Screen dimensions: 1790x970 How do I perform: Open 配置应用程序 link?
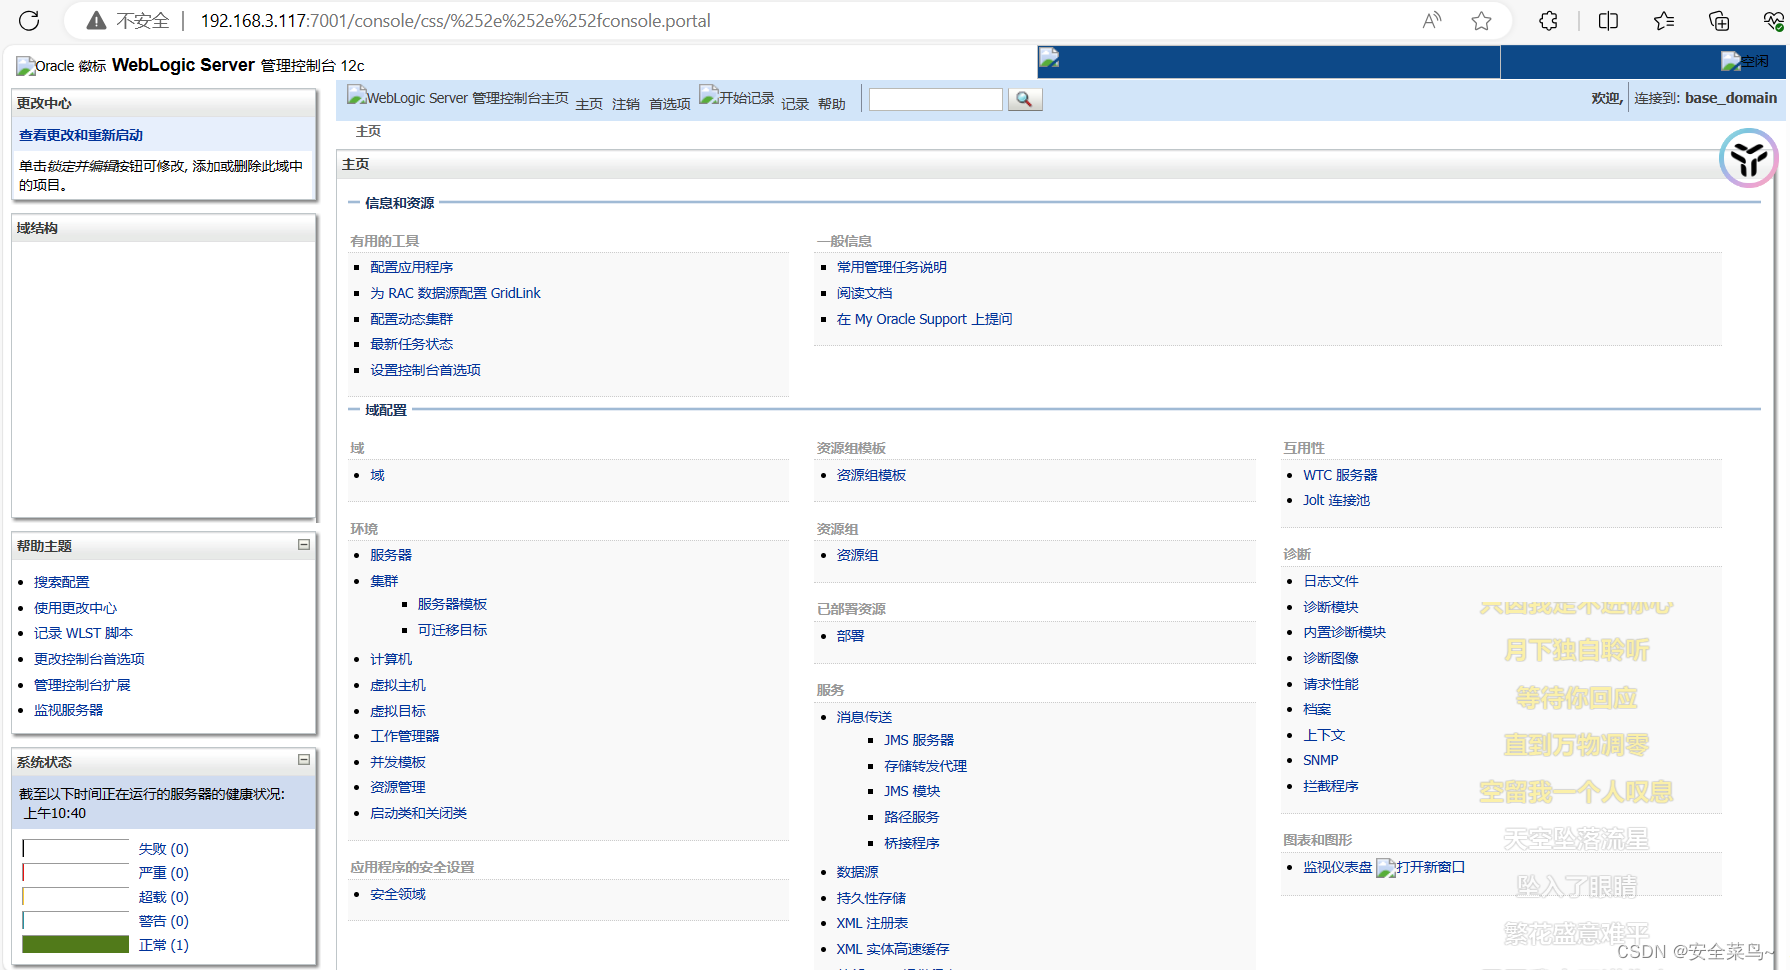[411, 267]
